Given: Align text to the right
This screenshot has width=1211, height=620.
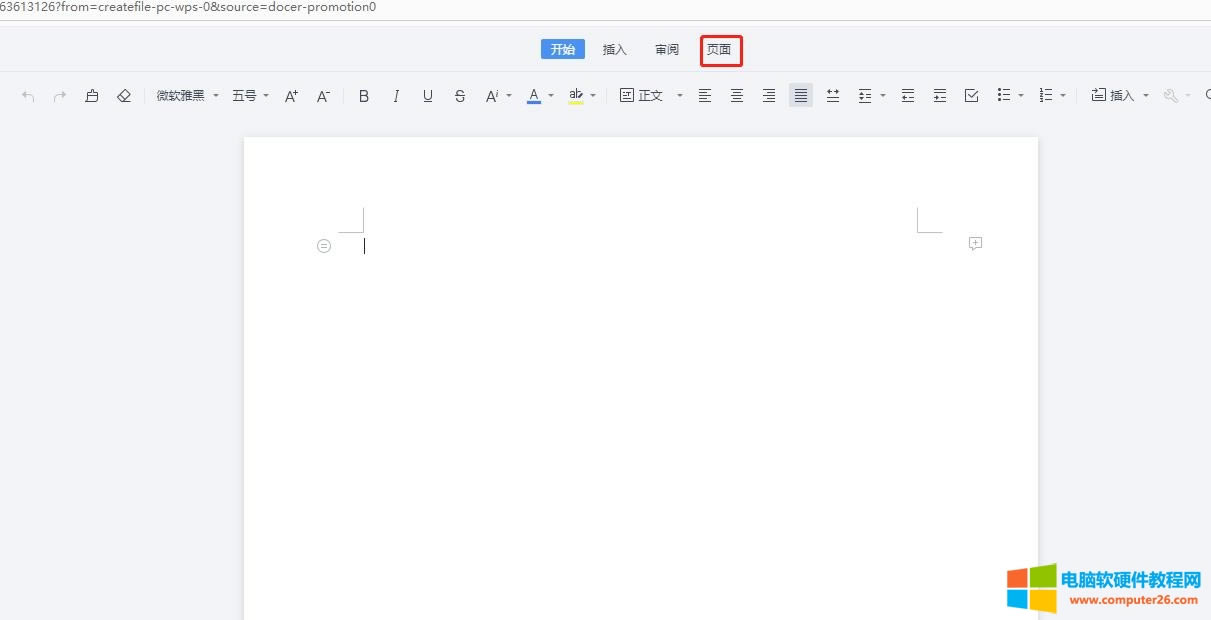Looking at the screenshot, I should pyautogui.click(x=769, y=96).
